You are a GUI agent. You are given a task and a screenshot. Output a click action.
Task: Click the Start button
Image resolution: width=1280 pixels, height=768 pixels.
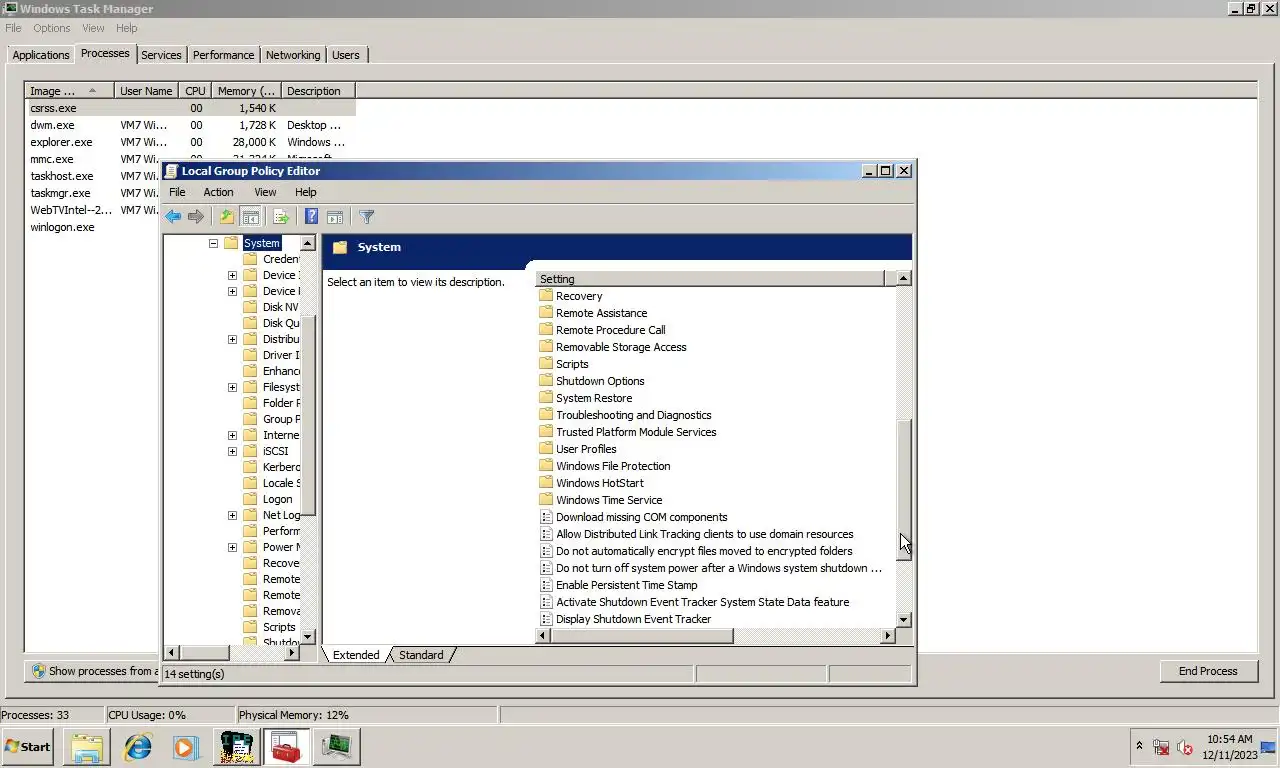pos(28,747)
